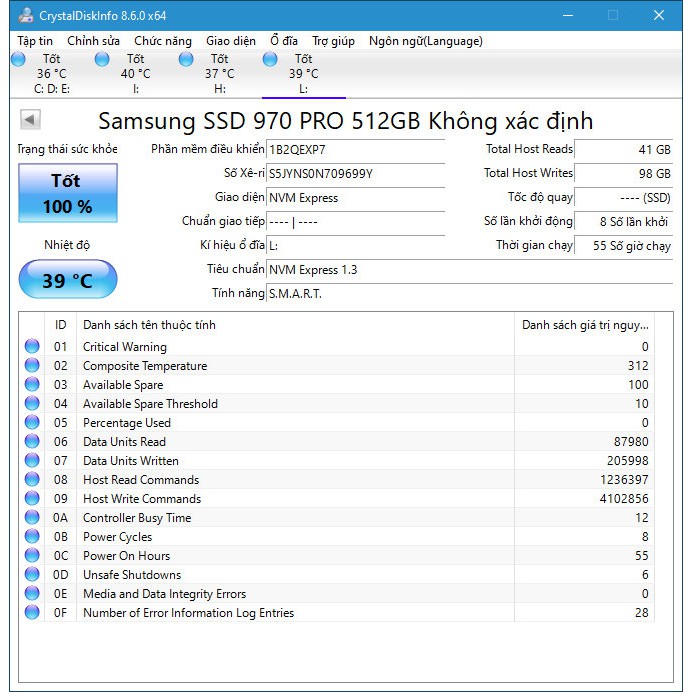Click the Power On Hours status orb
The height and width of the screenshot is (692, 692).
pyautogui.click(x=32, y=555)
